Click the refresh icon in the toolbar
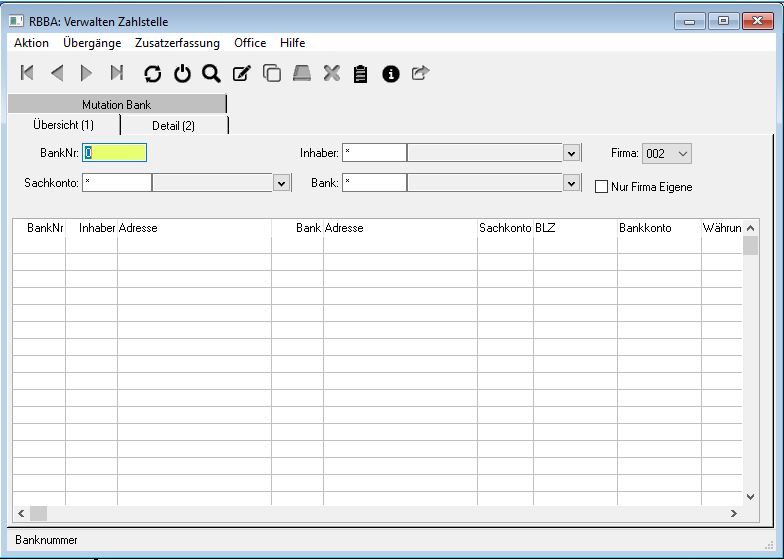 tap(153, 73)
